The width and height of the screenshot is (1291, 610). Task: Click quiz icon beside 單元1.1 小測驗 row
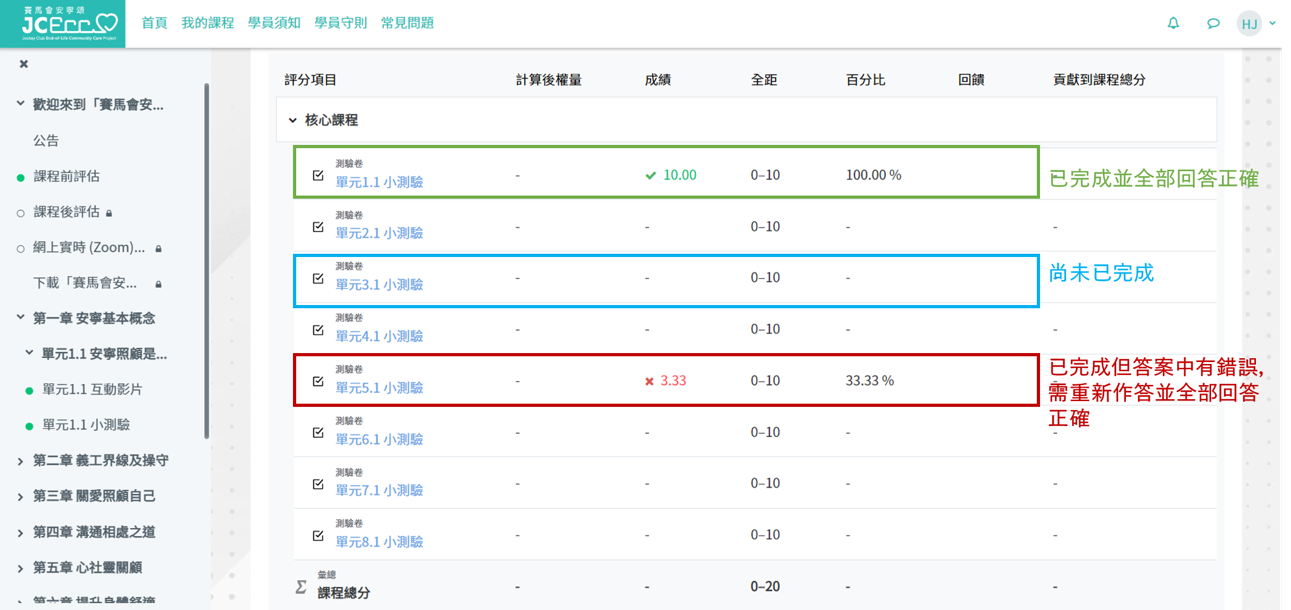(x=318, y=175)
